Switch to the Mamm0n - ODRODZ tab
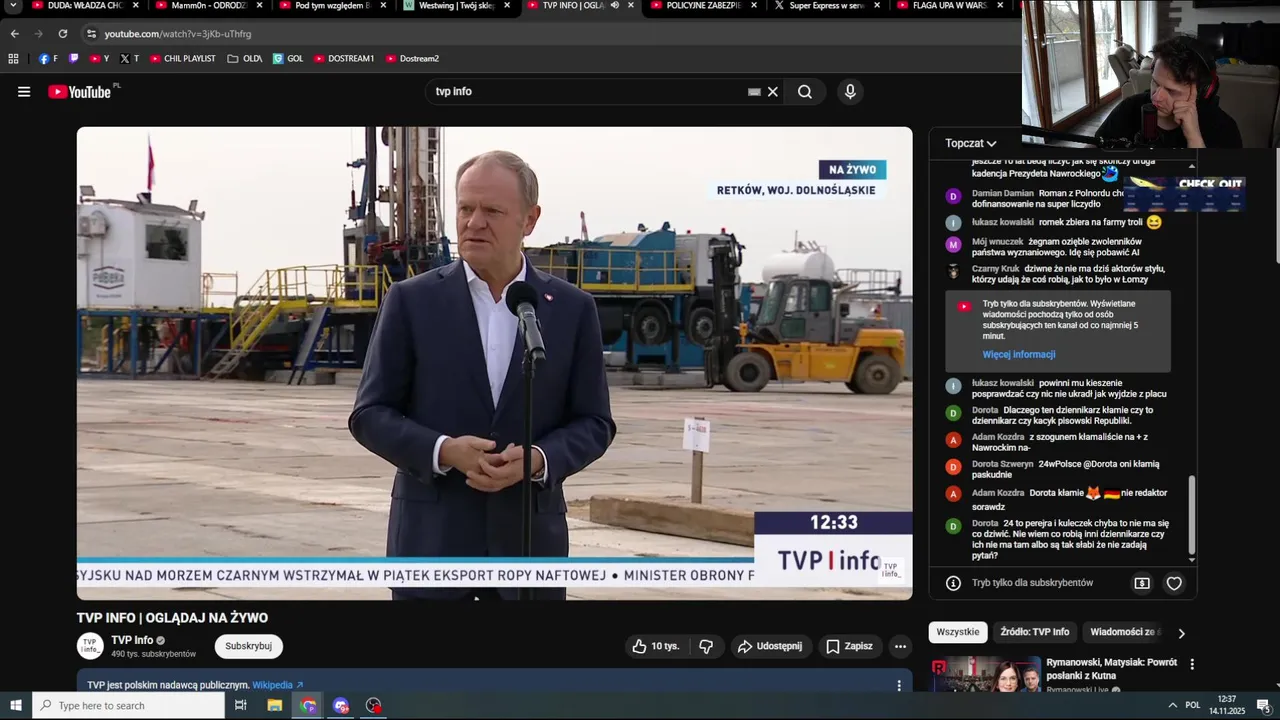The height and width of the screenshot is (720, 1280). 207,6
